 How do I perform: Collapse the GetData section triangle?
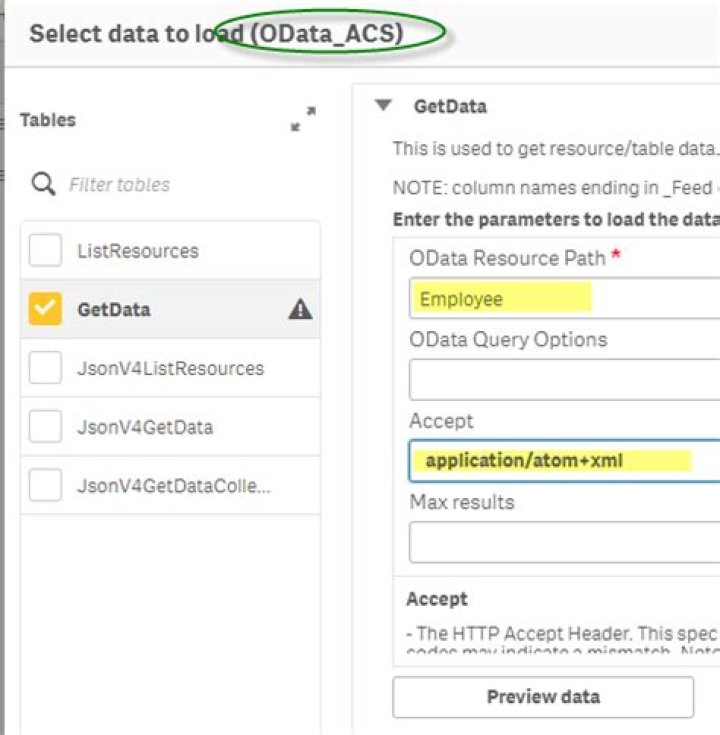[383, 105]
